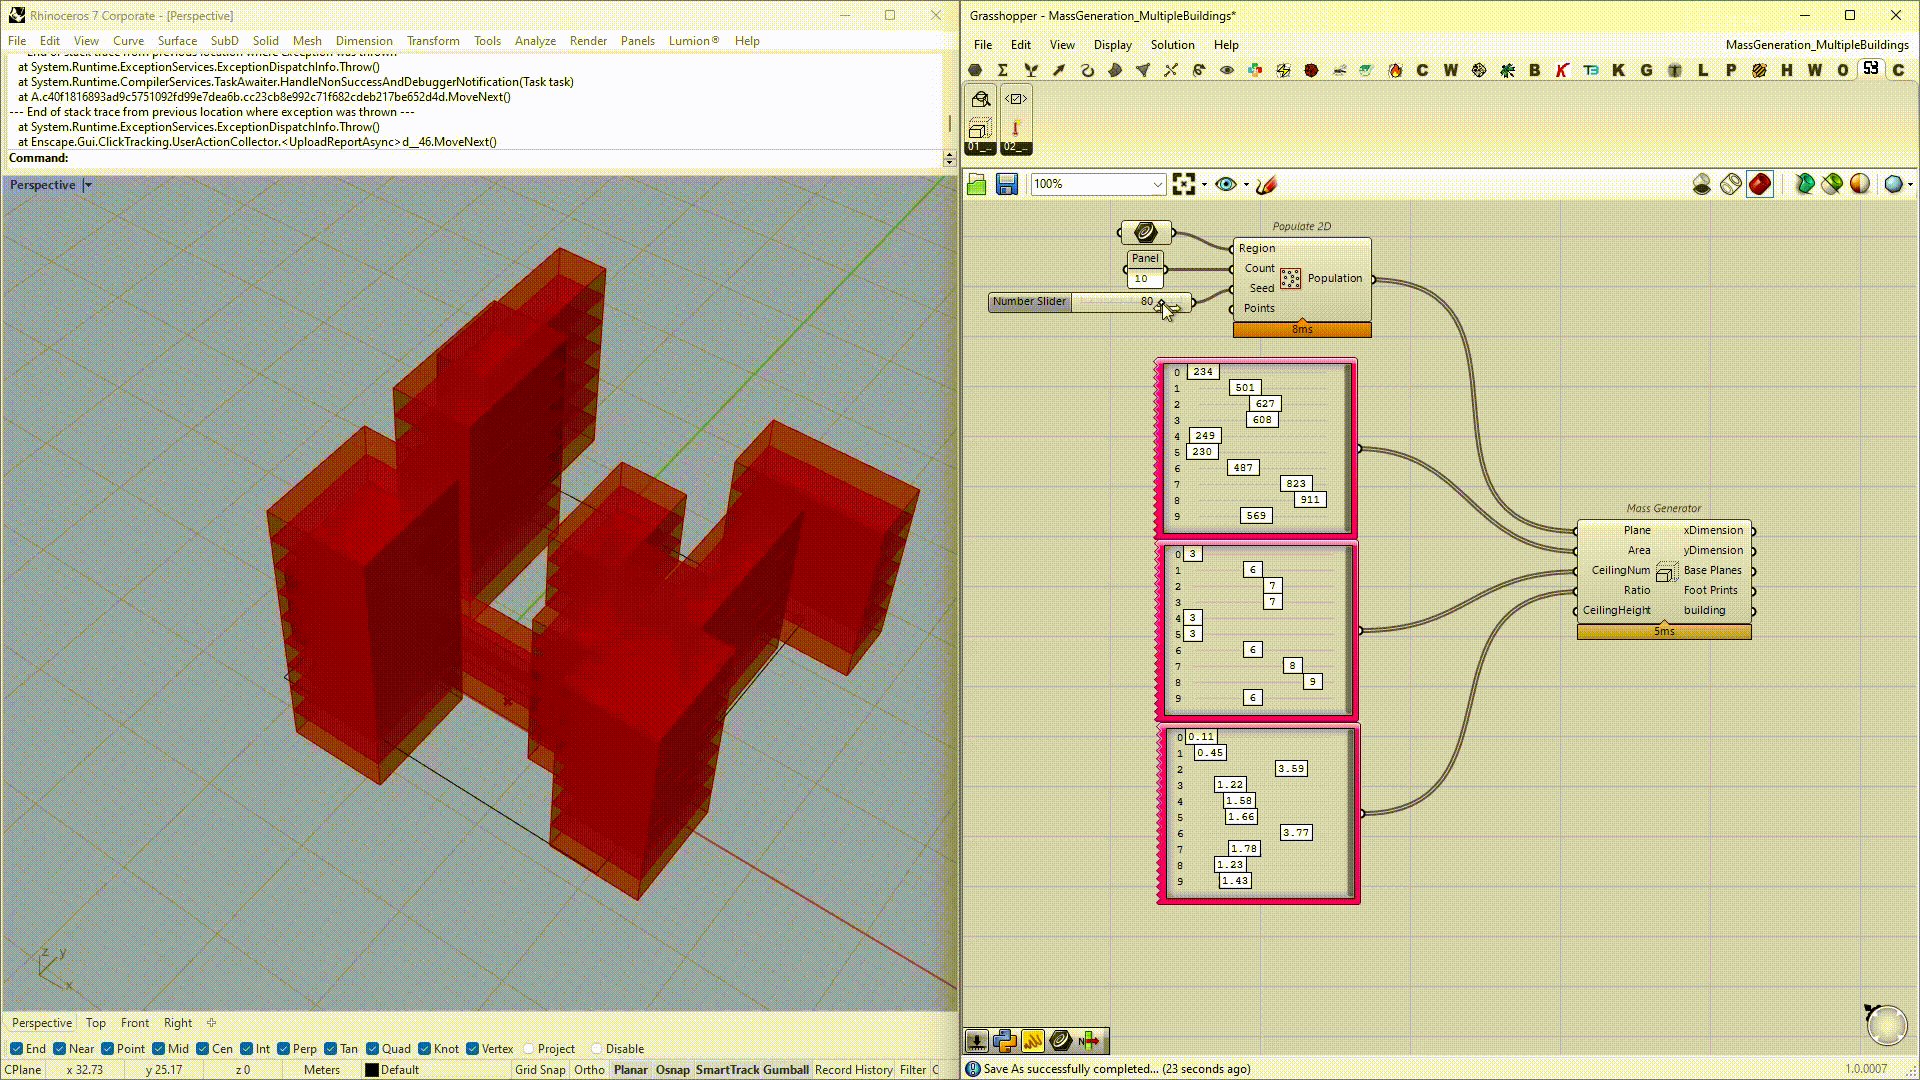This screenshot has height=1080, width=1920.
Task: Open the Curve tab swirl icon
Action: coord(1087,70)
